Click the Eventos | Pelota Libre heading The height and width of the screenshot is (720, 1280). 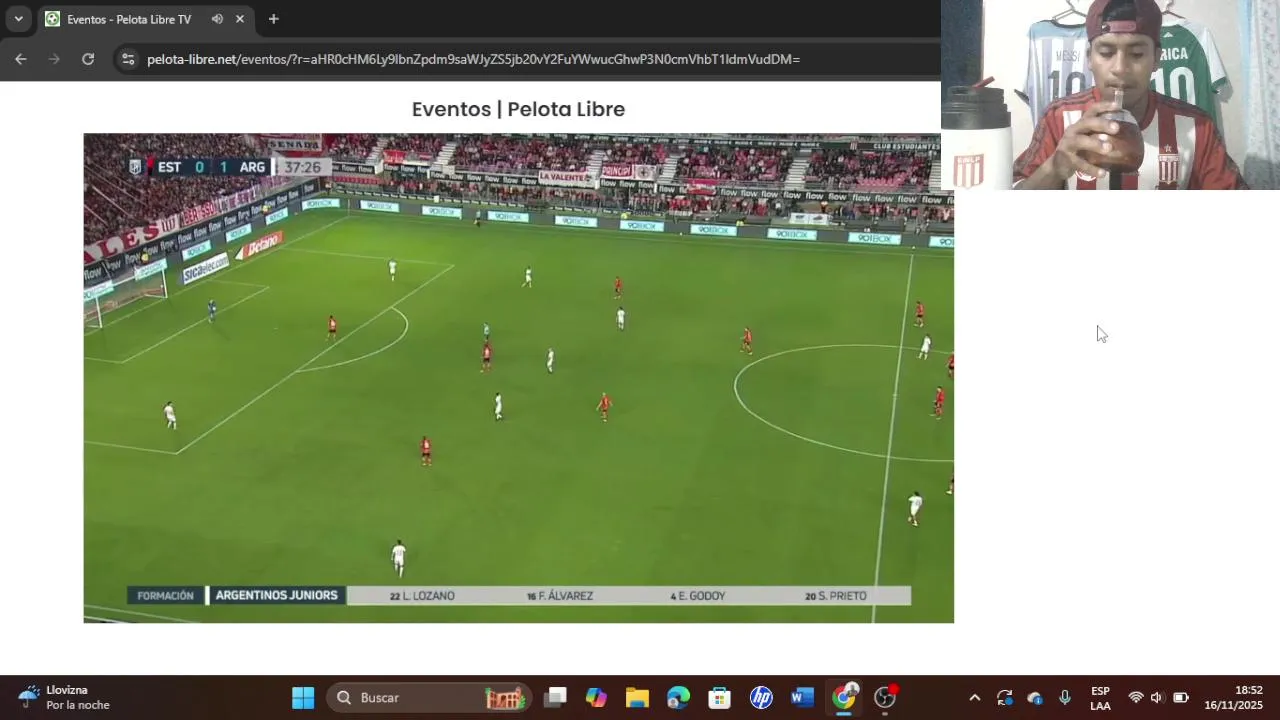pos(518,109)
